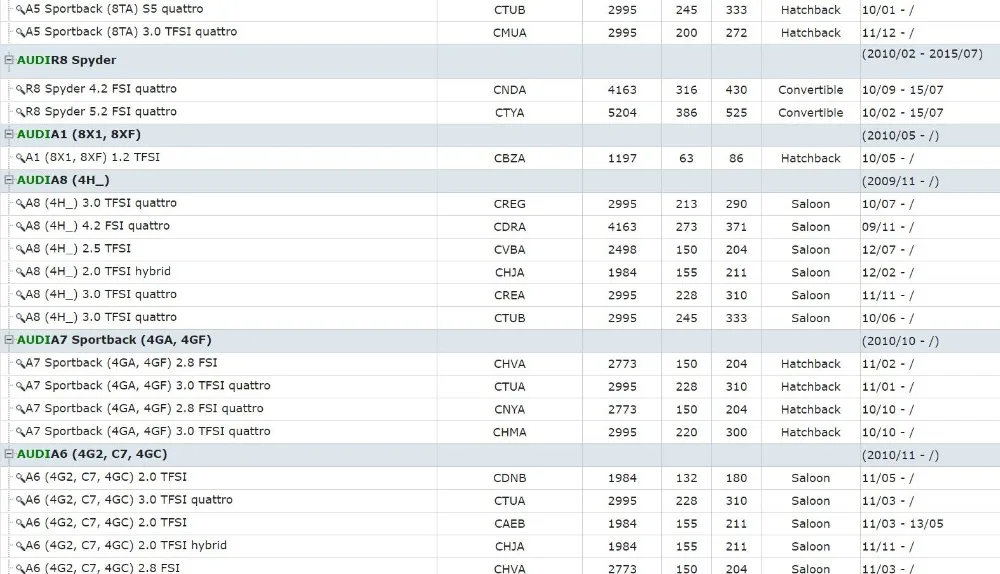Click engine code CTYA
The height and width of the screenshot is (574, 1000).
[510, 113]
